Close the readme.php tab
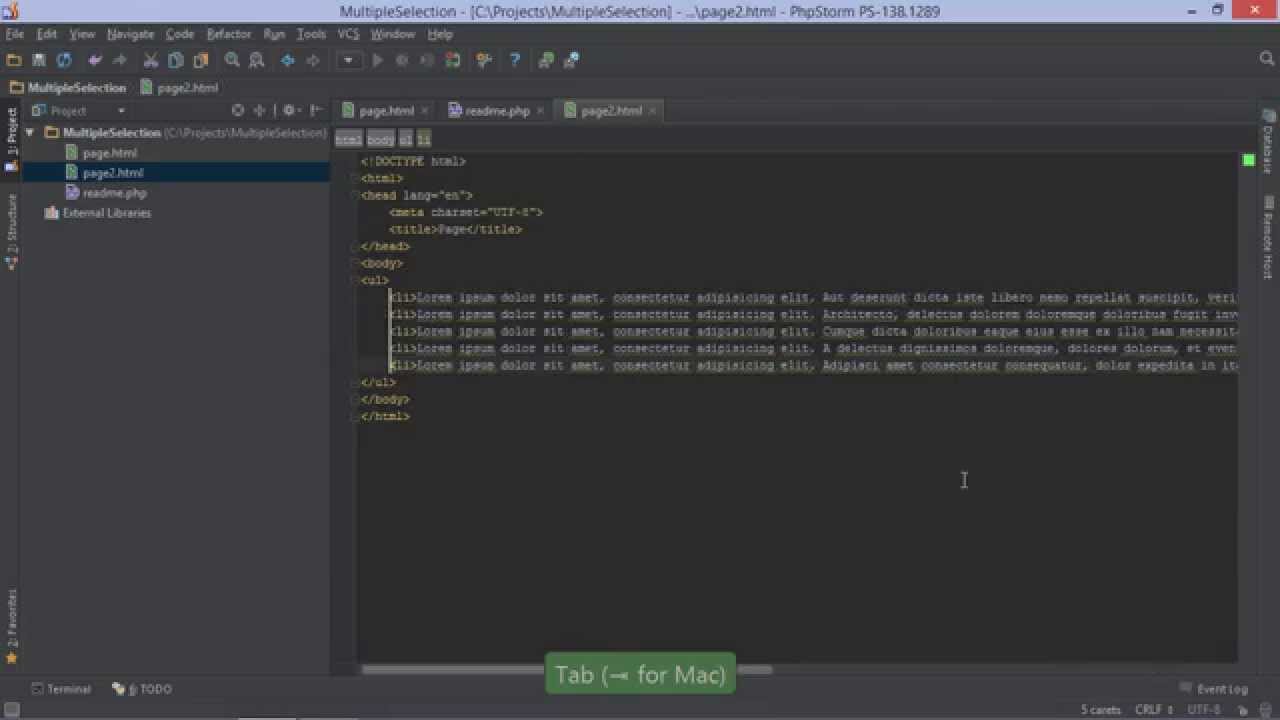The height and width of the screenshot is (720, 1280). 541,111
